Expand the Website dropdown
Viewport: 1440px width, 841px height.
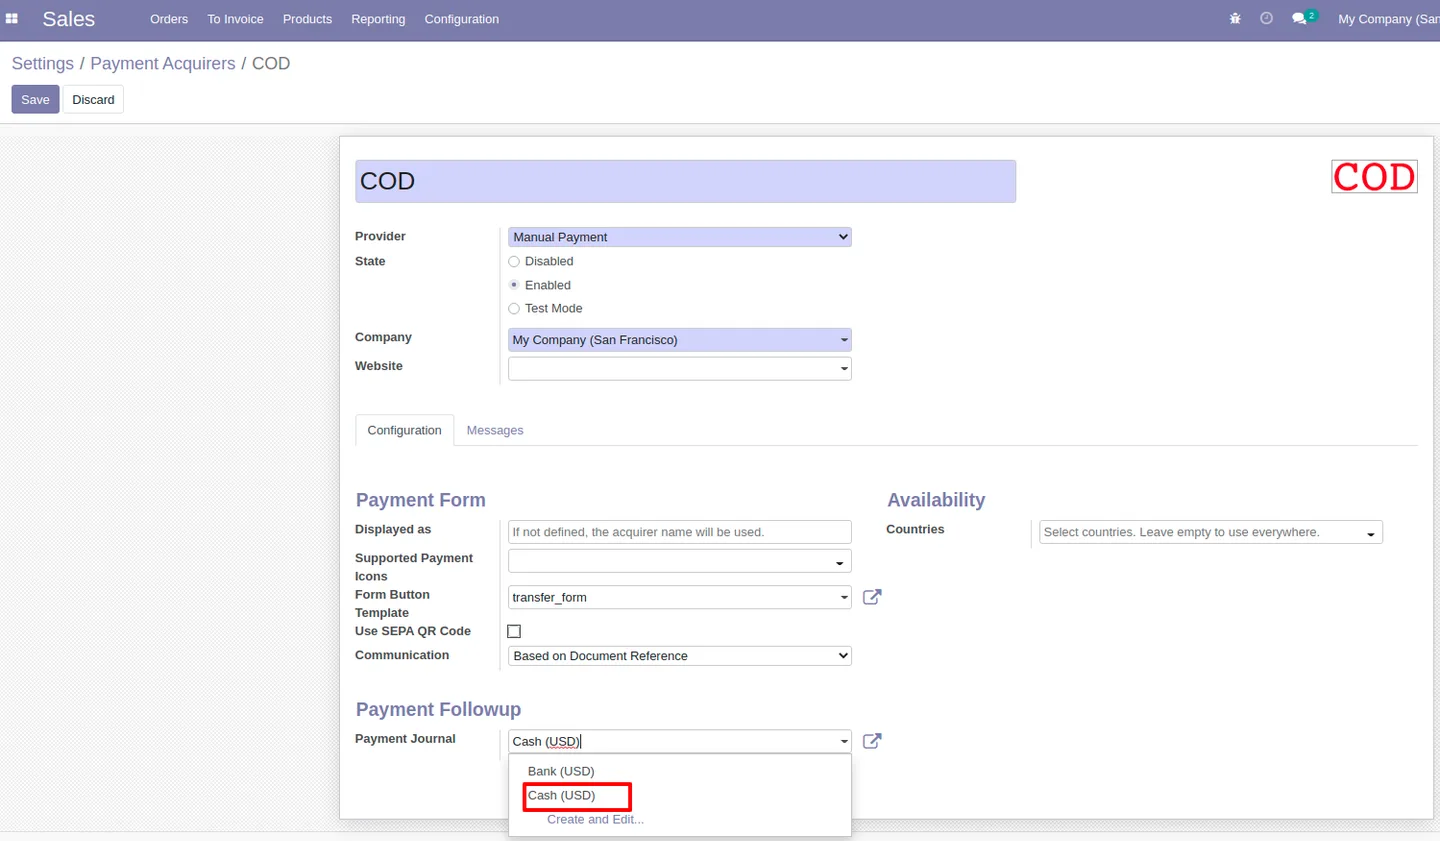680,369
